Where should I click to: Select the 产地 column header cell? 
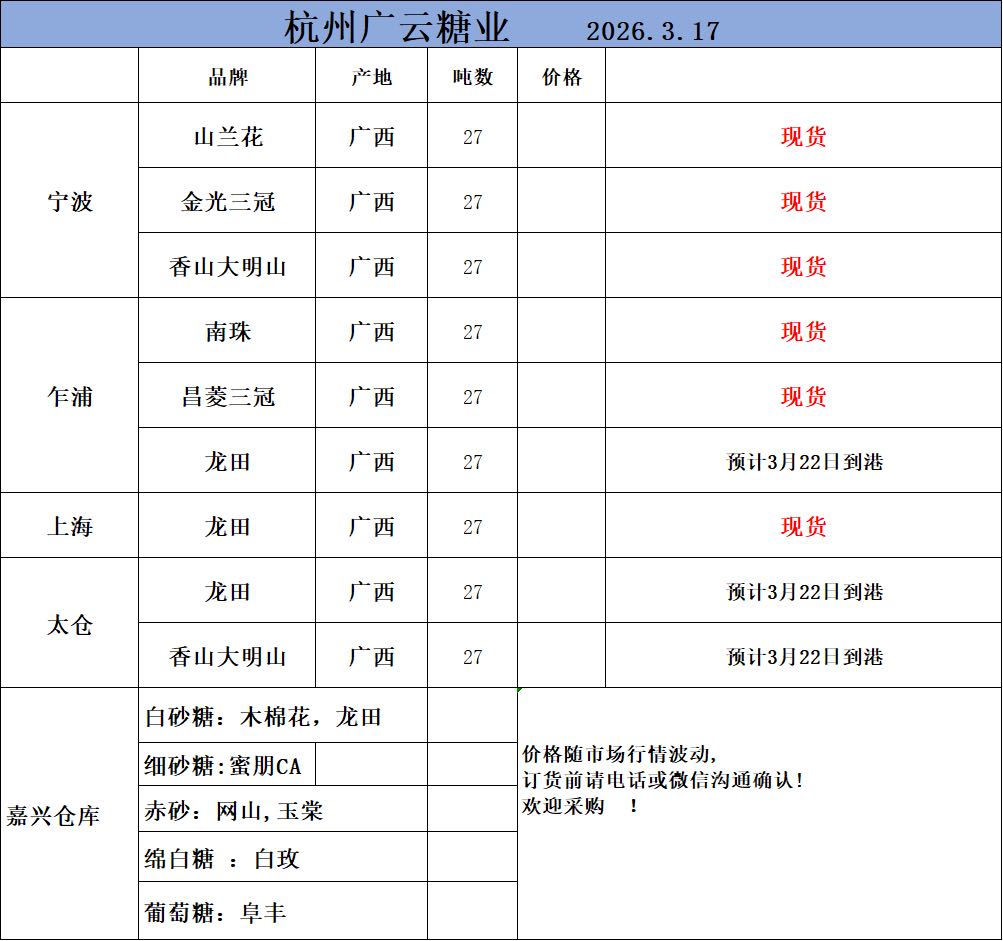371,77
